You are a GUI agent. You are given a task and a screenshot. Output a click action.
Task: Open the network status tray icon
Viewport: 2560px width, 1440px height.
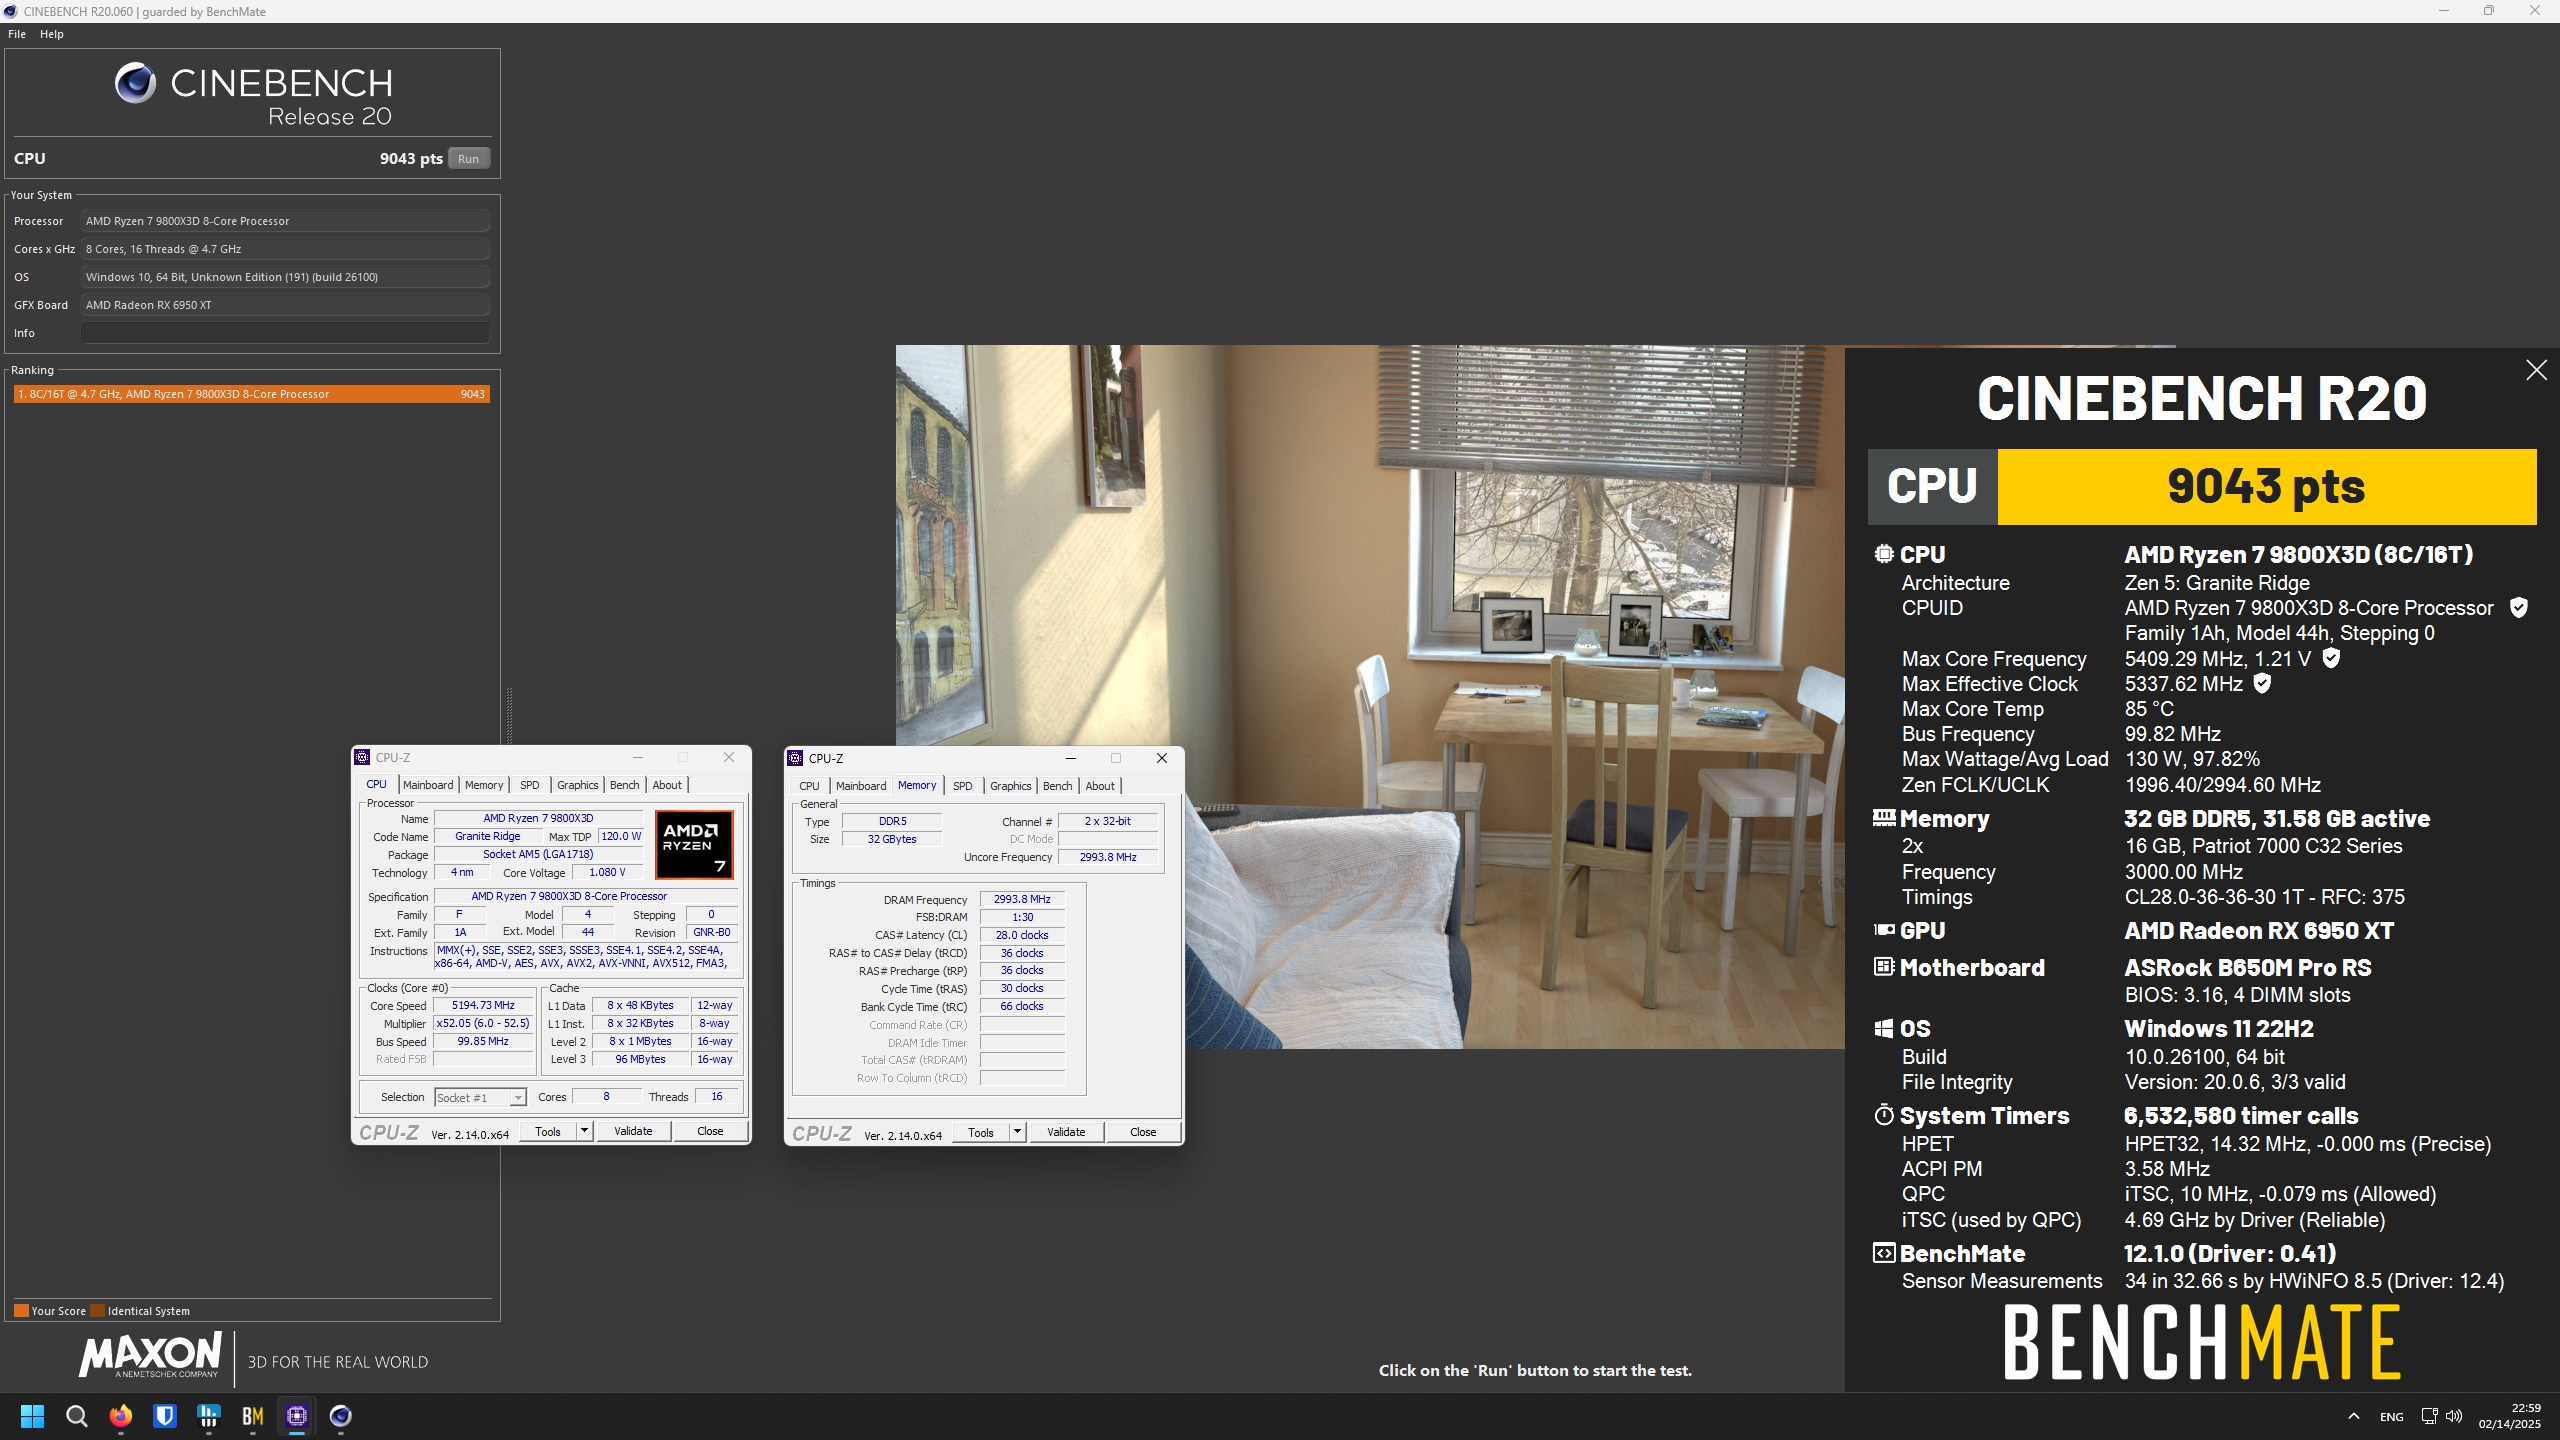click(x=2429, y=1416)
